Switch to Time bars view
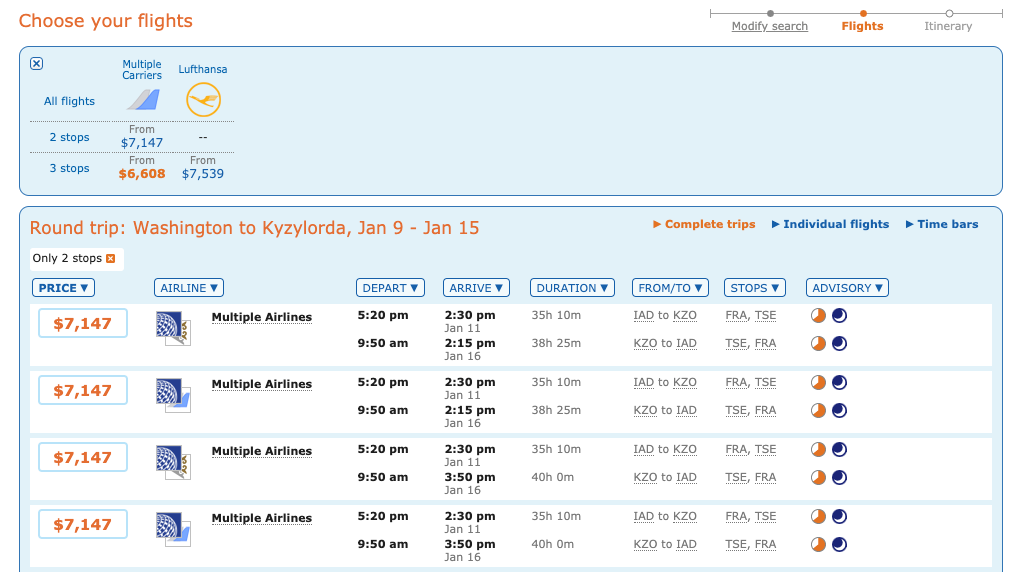1012x572 pixels. click(942, 224)
